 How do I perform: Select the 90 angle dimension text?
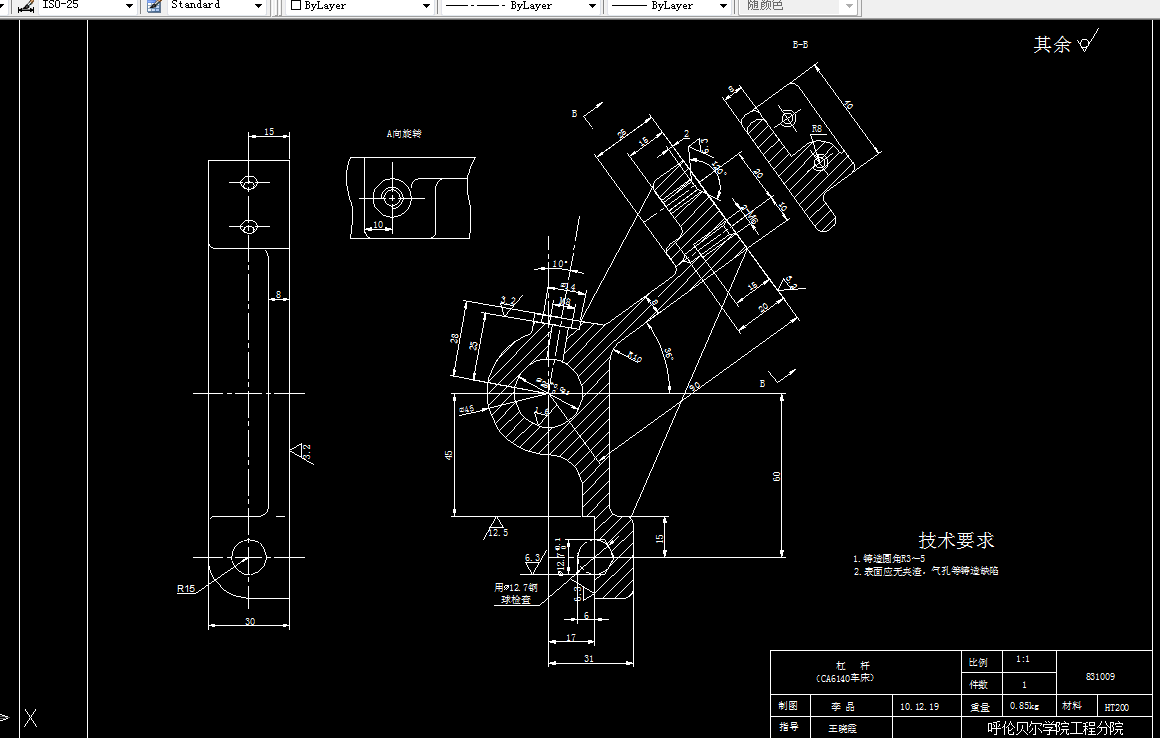click(x=694, y=387)
